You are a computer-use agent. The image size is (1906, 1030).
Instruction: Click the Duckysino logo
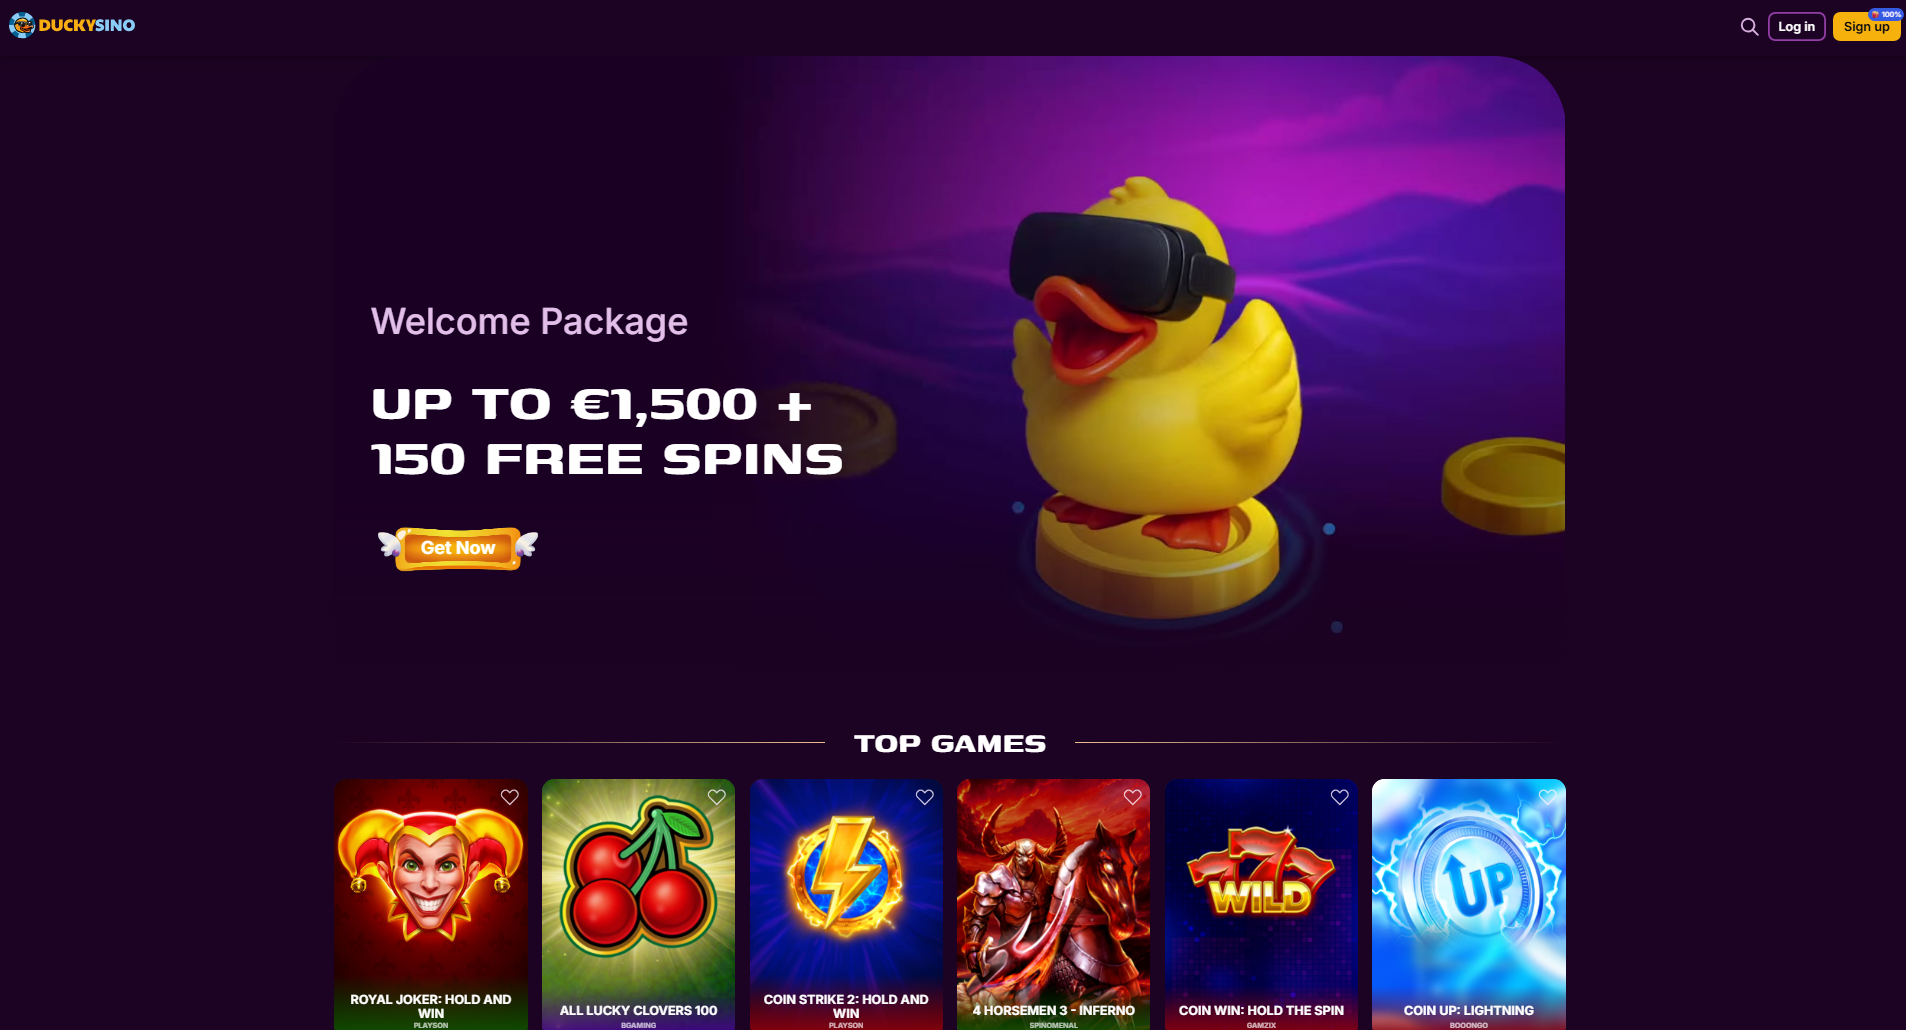pyautogui.click(x=72, y=25)
